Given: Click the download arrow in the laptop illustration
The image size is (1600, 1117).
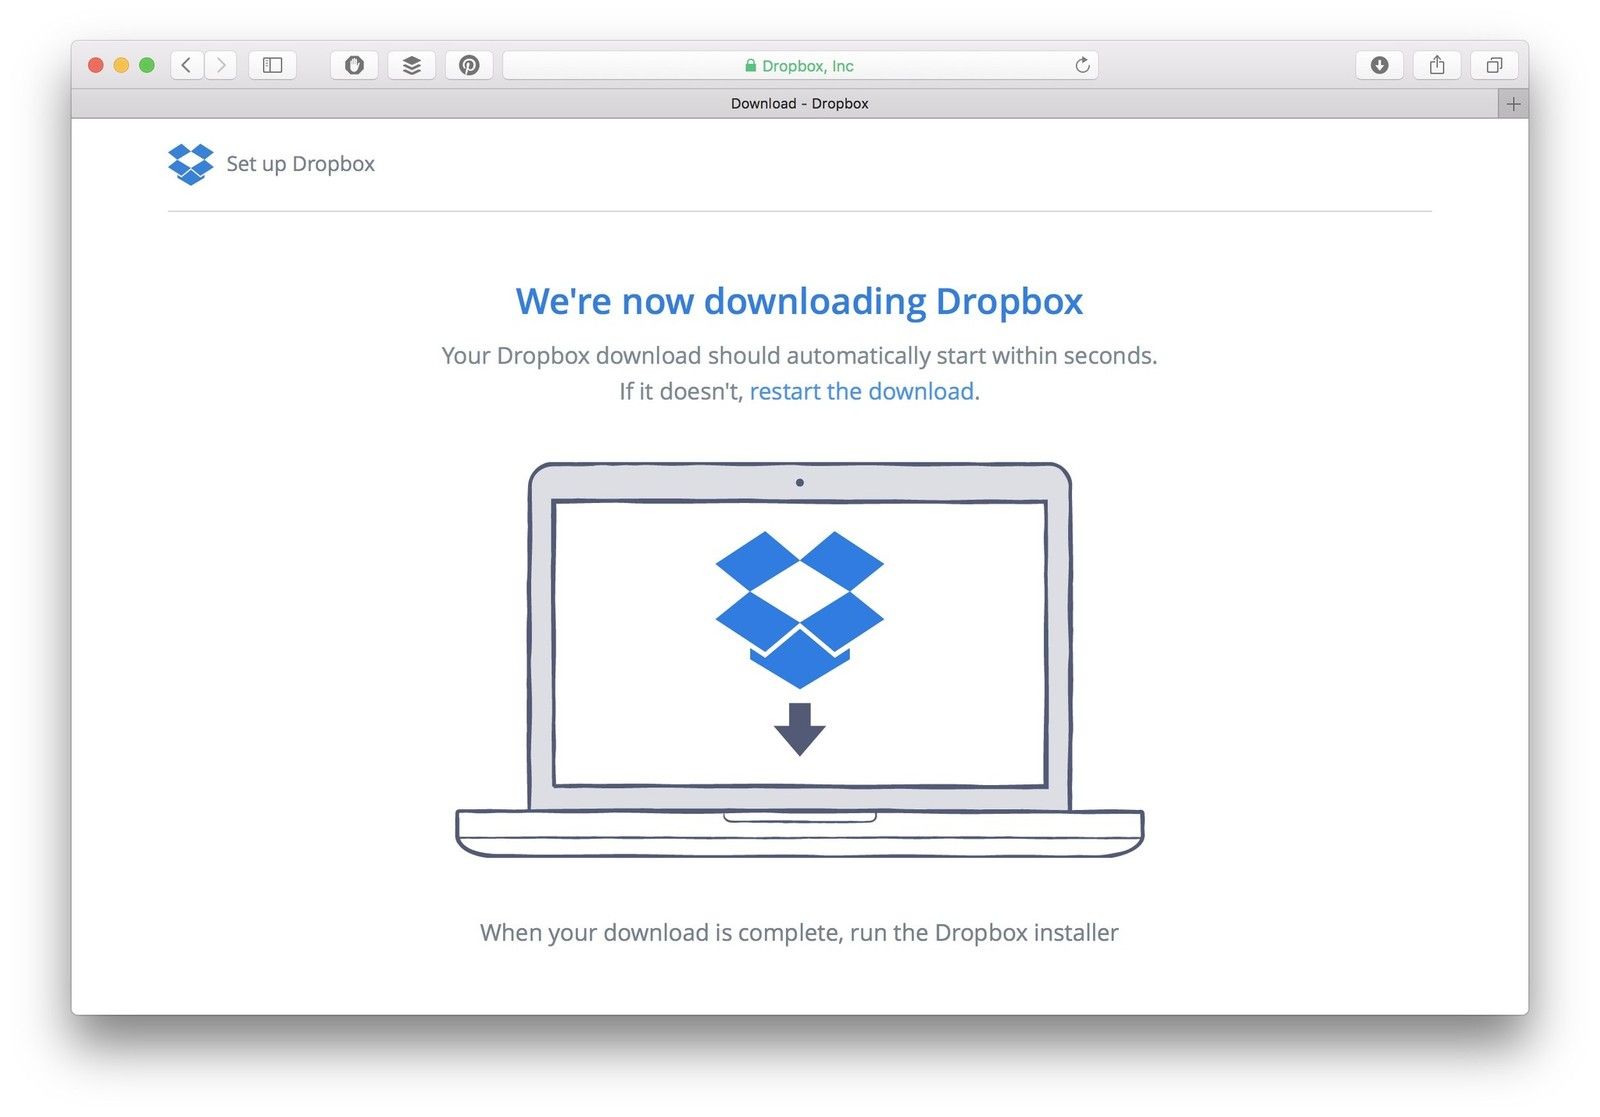Looking at the screenshot, I should coord(799,729).
